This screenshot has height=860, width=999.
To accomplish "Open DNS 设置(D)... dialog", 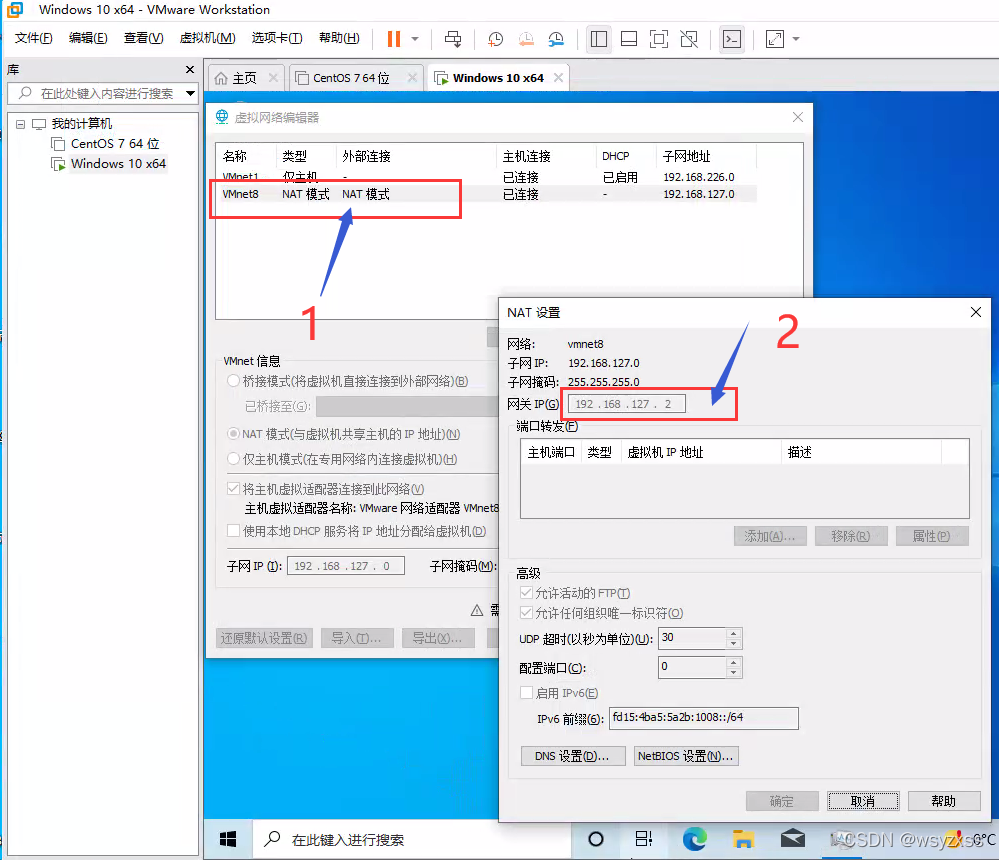I will point(573,756).
